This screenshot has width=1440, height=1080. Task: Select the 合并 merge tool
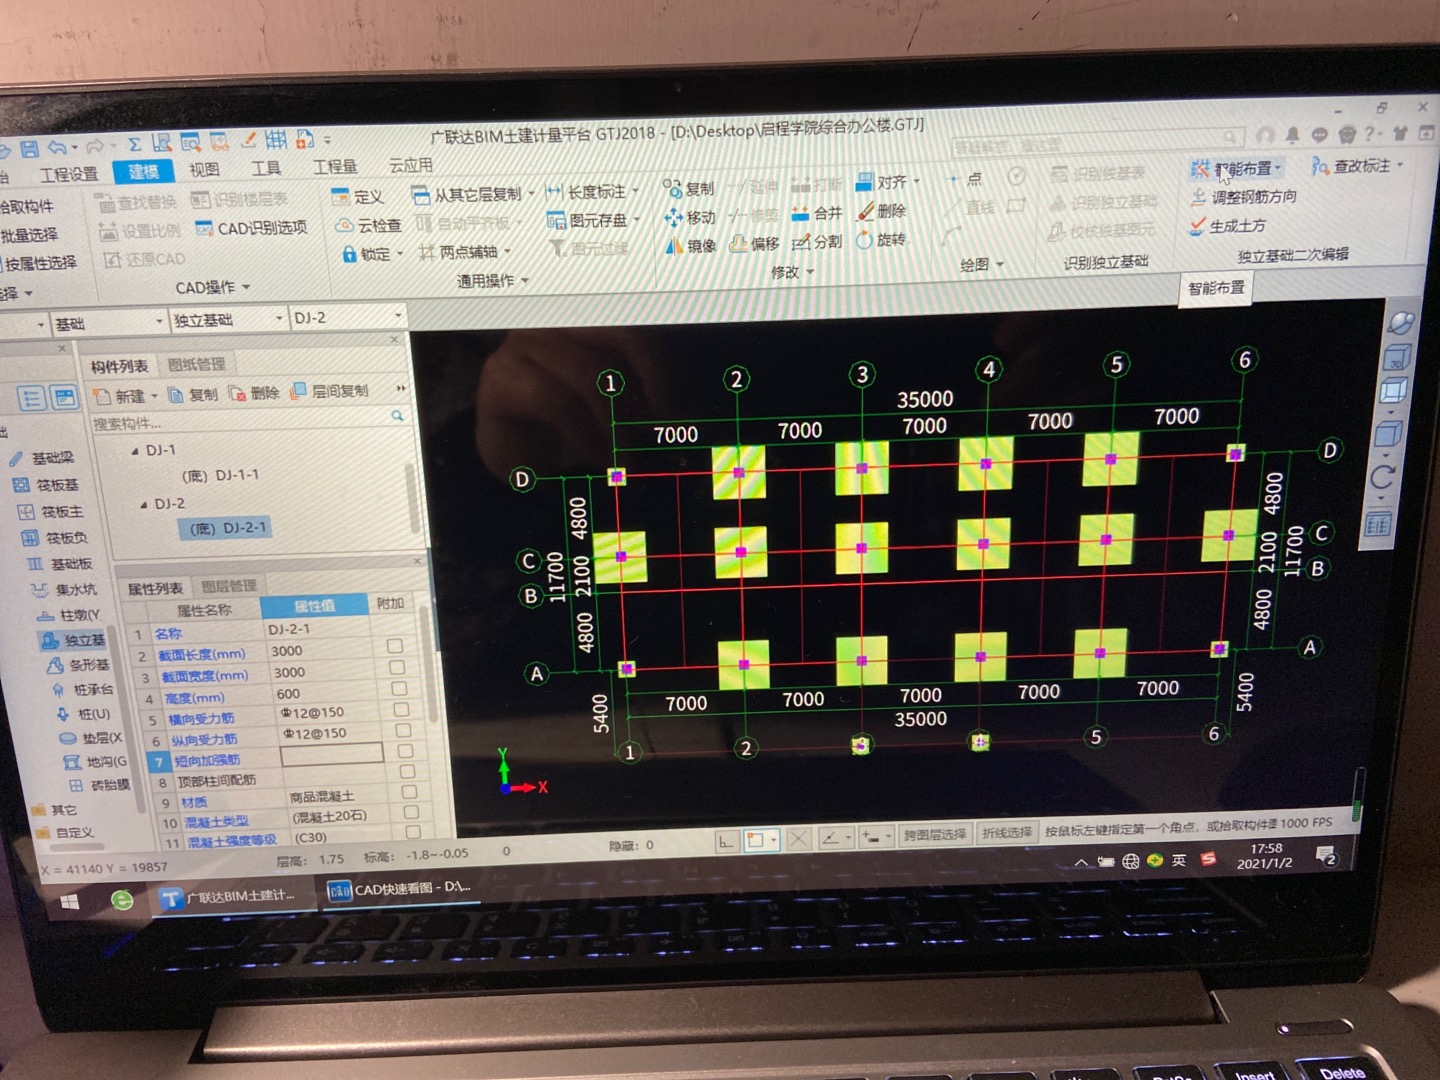pyautogui.click(x=817, y=213)
